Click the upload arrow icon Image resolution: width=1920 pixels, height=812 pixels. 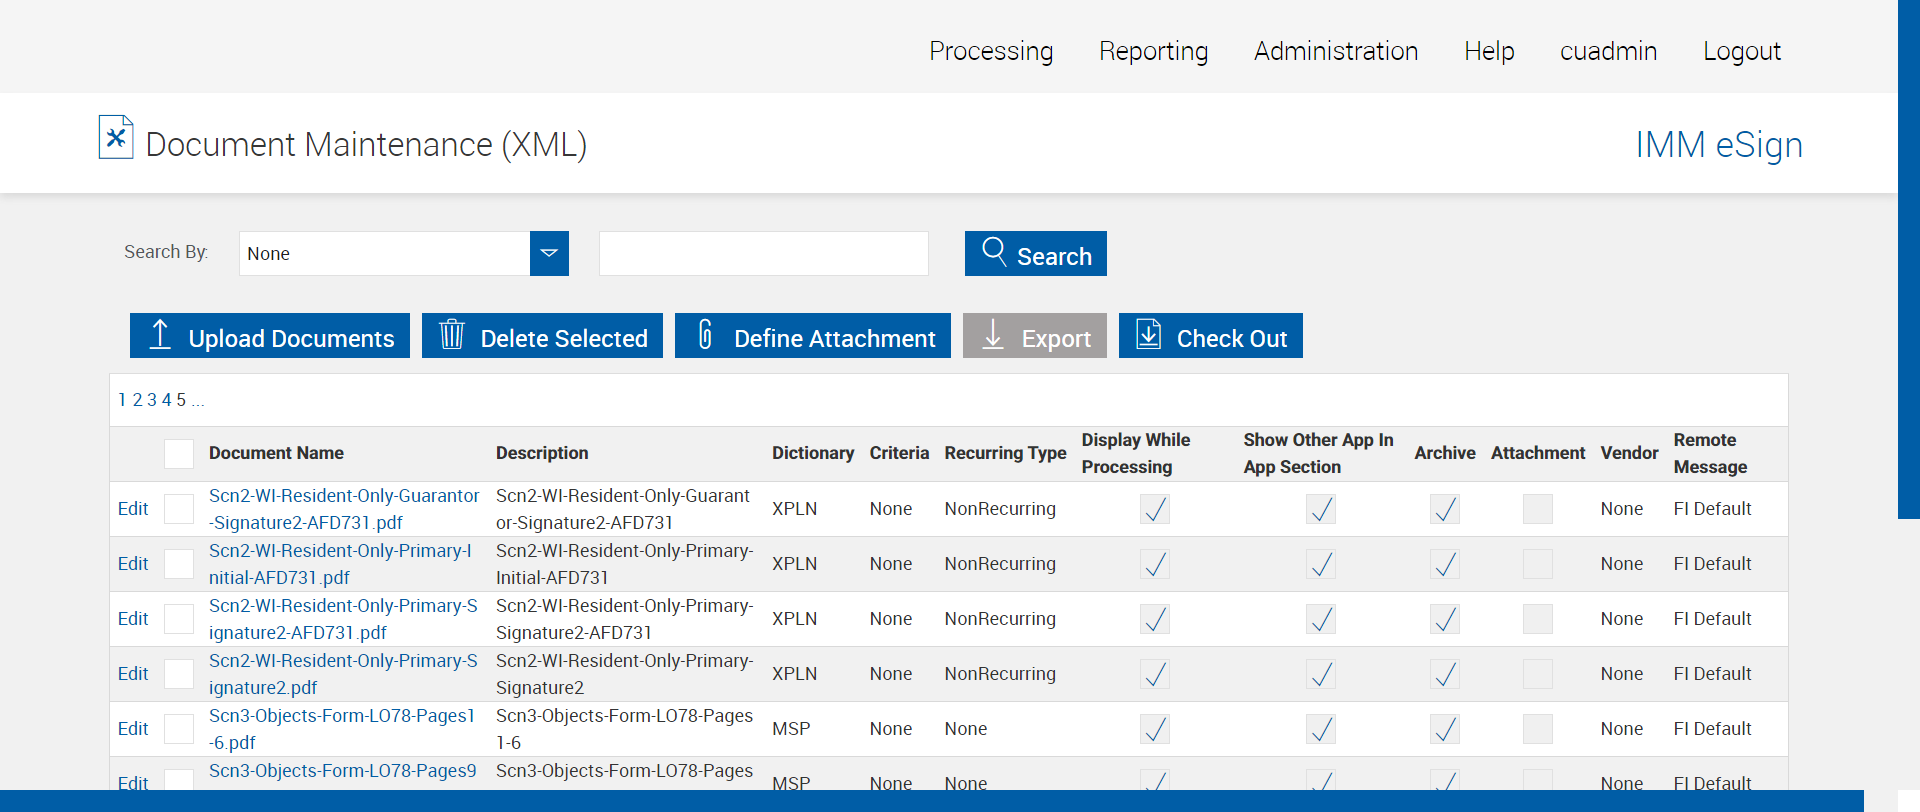click(x=160, y=335)
